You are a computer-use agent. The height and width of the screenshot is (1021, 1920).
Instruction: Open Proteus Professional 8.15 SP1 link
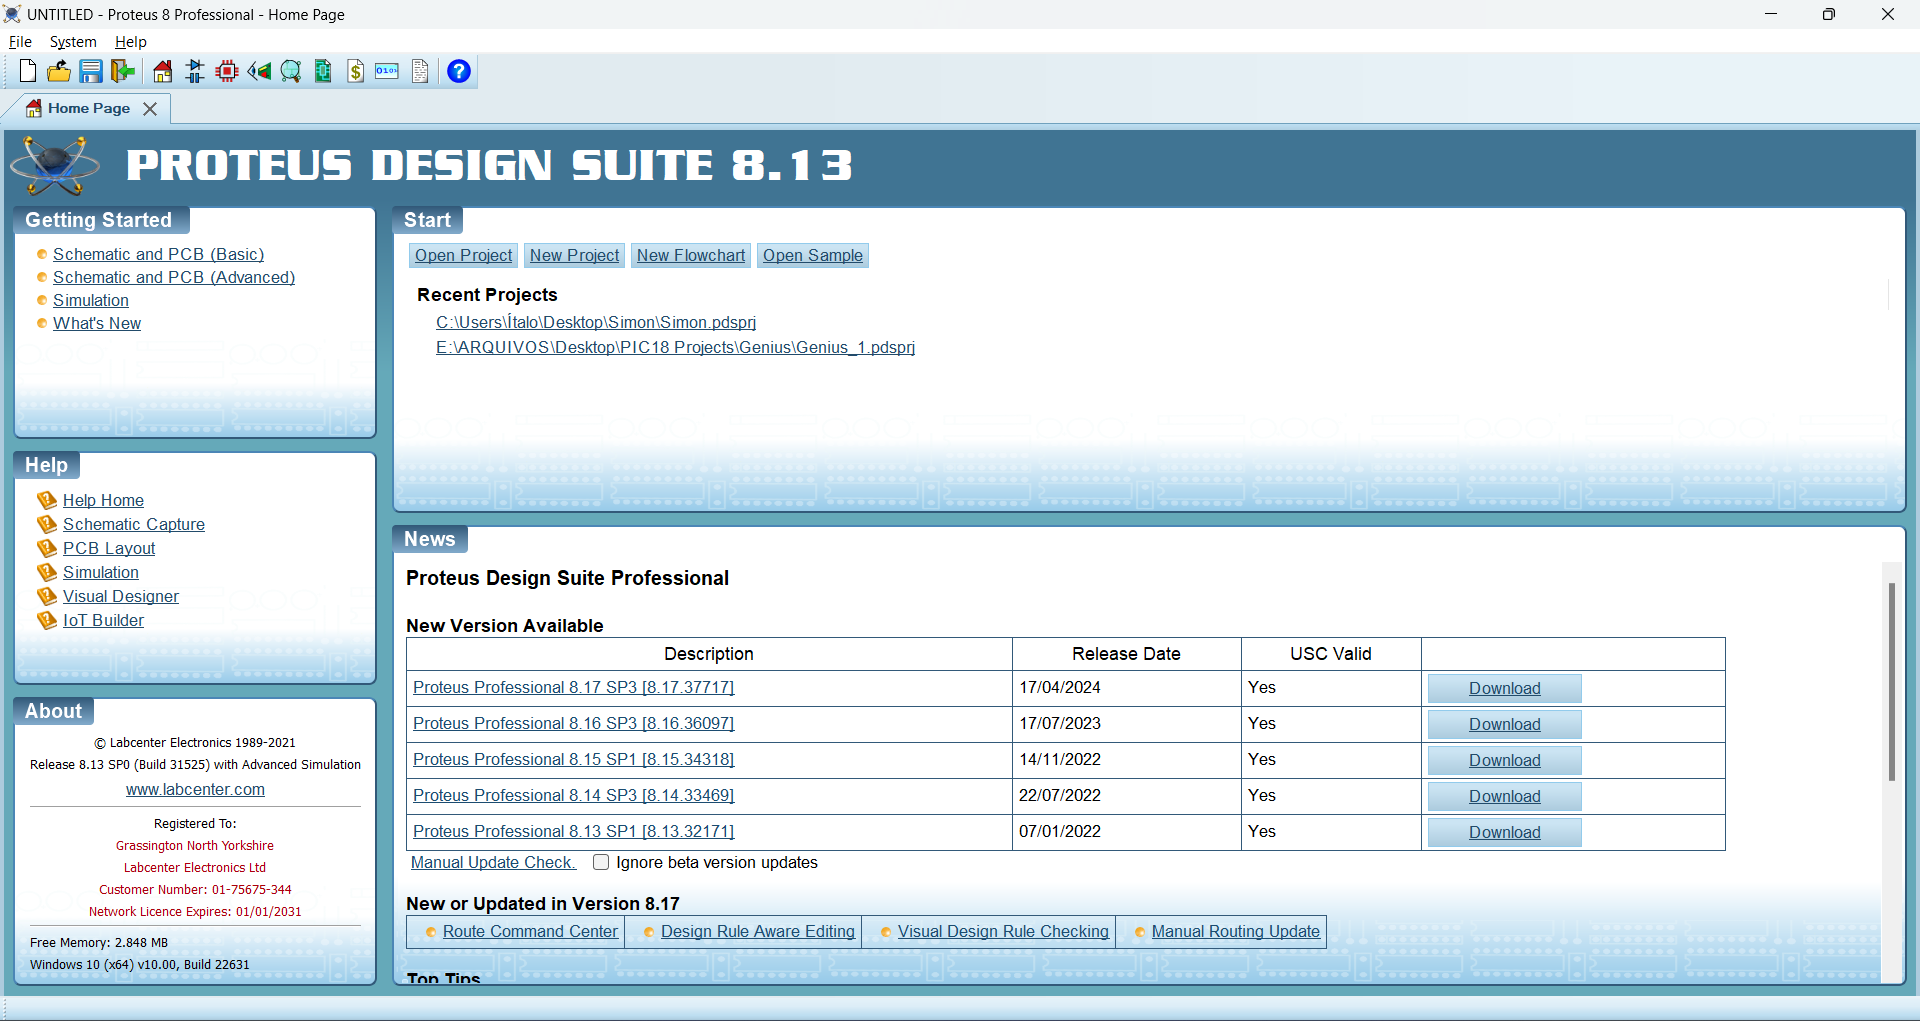574,759
